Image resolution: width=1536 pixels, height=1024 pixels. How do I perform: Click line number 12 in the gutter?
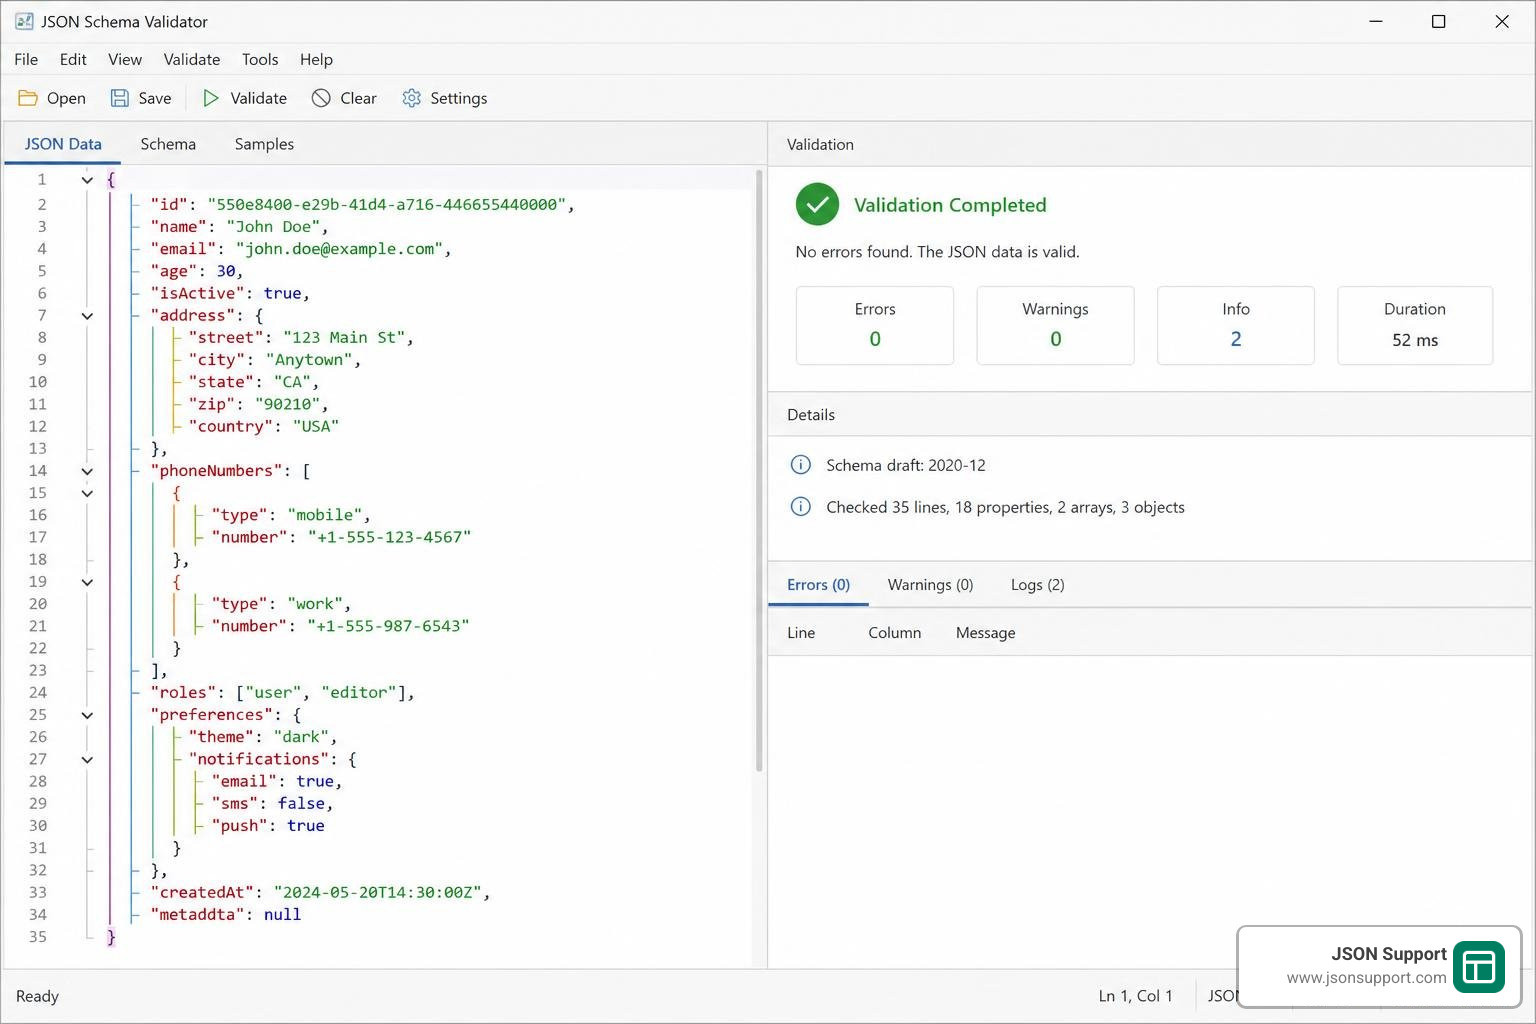click(x=37, y=426)
